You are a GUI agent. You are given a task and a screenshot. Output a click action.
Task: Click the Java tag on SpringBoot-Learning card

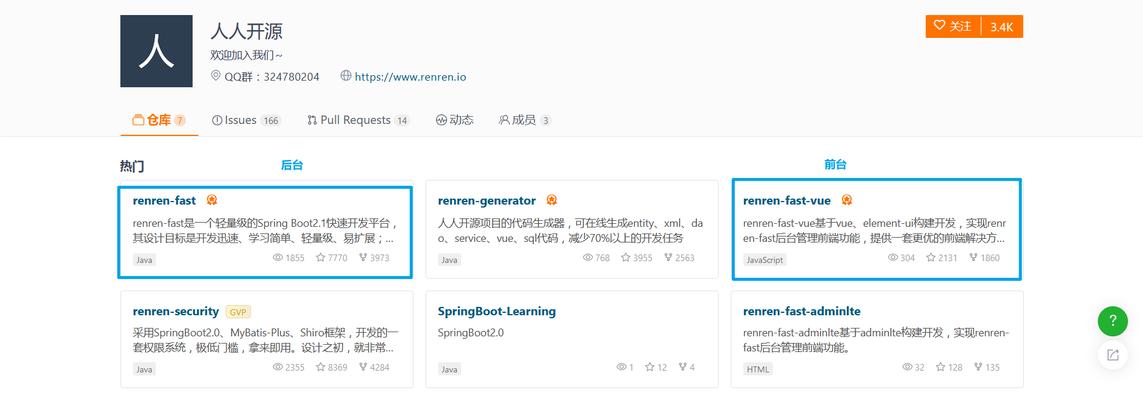coord(450,369)
